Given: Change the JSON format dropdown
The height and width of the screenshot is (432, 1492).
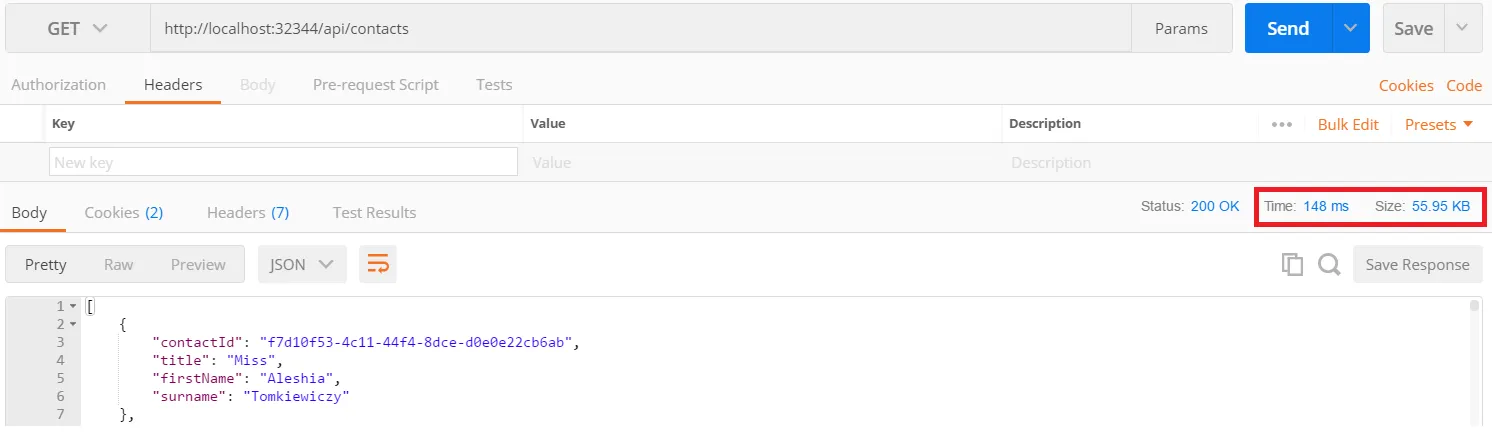Looking at the screenshot, I should [302, 264].
